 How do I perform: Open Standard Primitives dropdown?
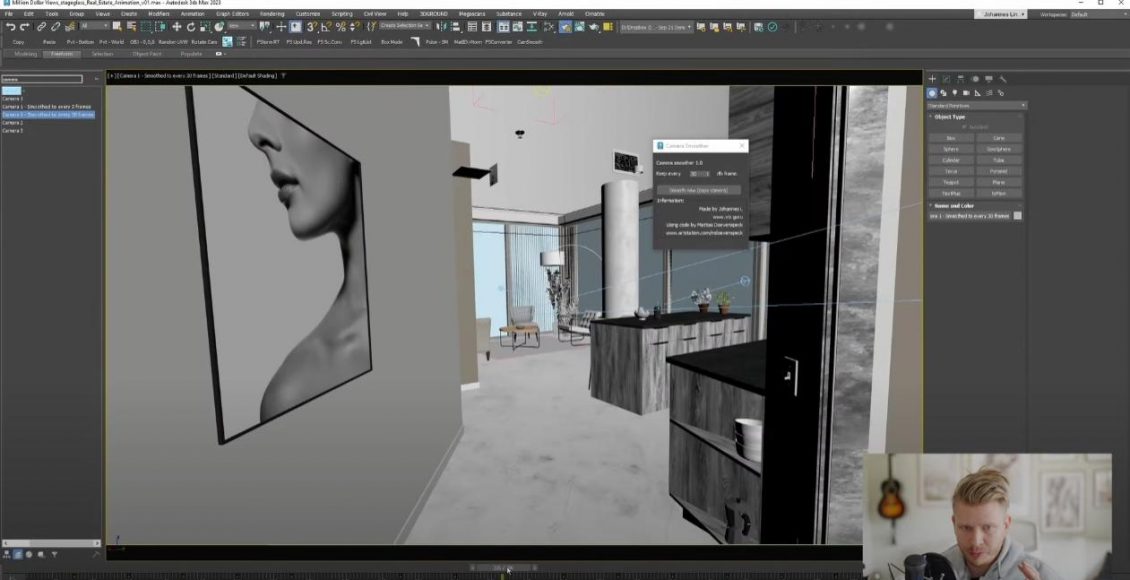pos(975,105)
